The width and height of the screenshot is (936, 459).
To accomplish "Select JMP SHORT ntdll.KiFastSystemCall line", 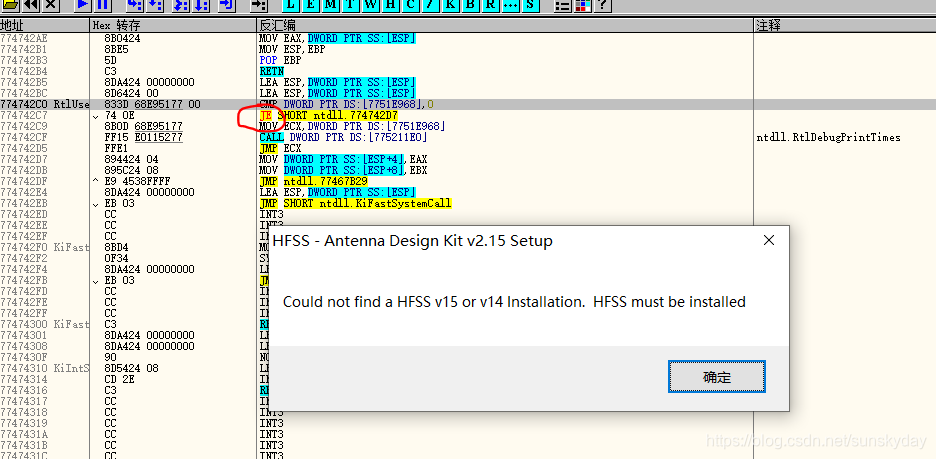I will pyautogui.click(x=355, y=204).
